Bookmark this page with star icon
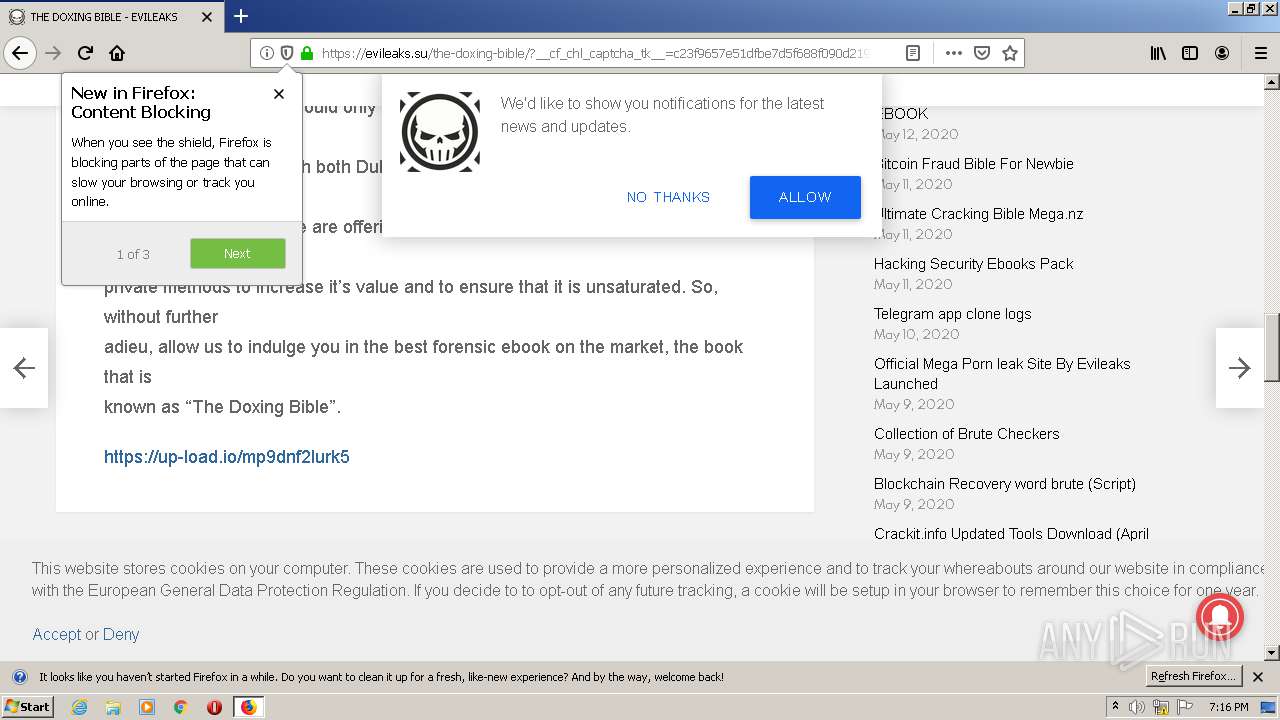Viewport: 1280px width, 720px height. [1010, 53]
